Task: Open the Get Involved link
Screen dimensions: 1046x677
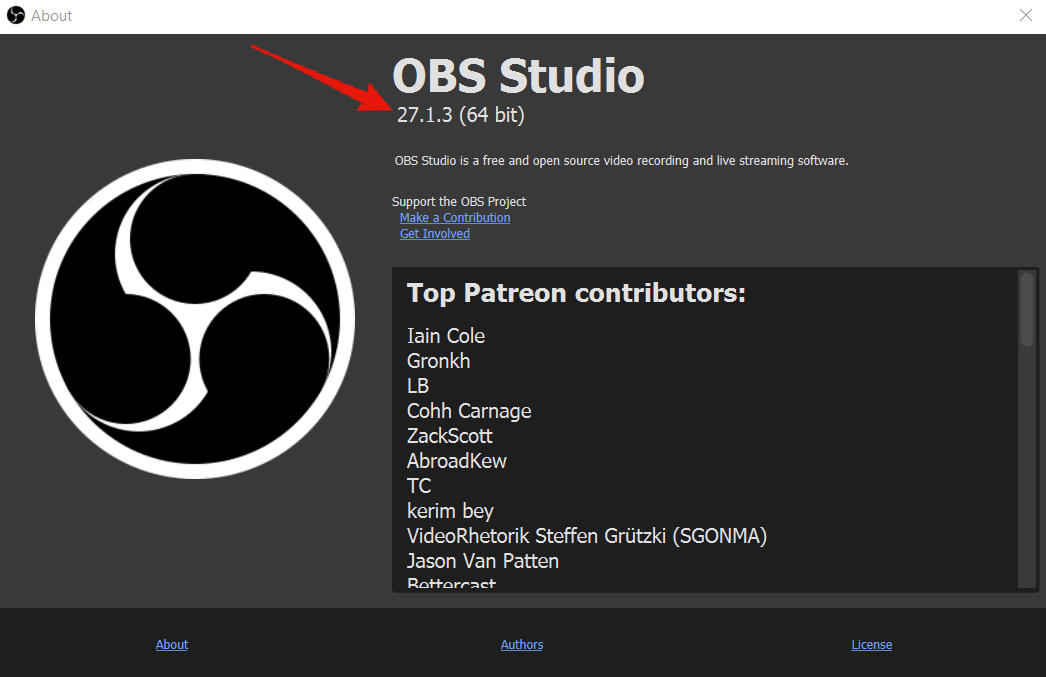Action: [x=435, y=234]
